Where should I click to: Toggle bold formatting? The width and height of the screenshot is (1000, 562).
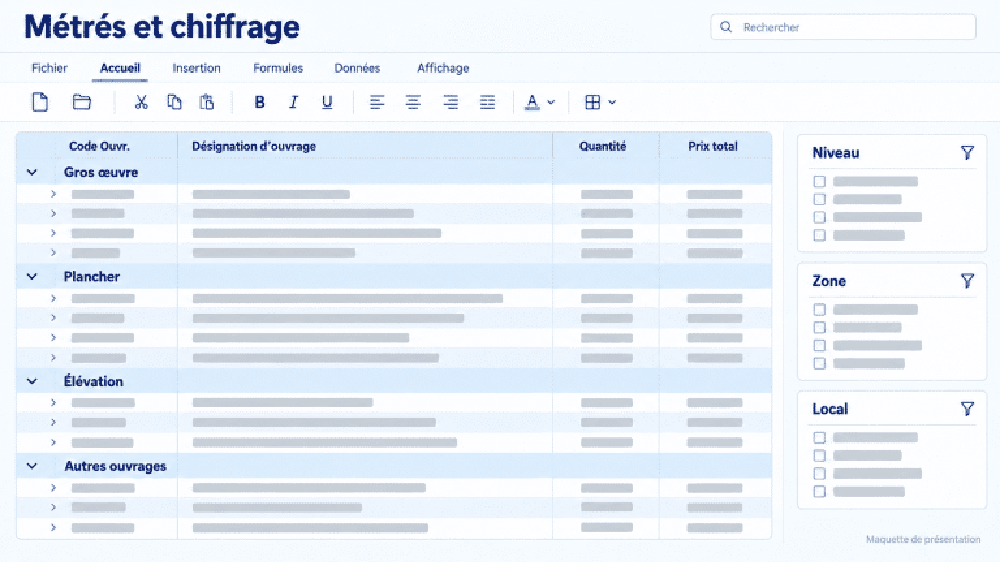tap(260, 102)
